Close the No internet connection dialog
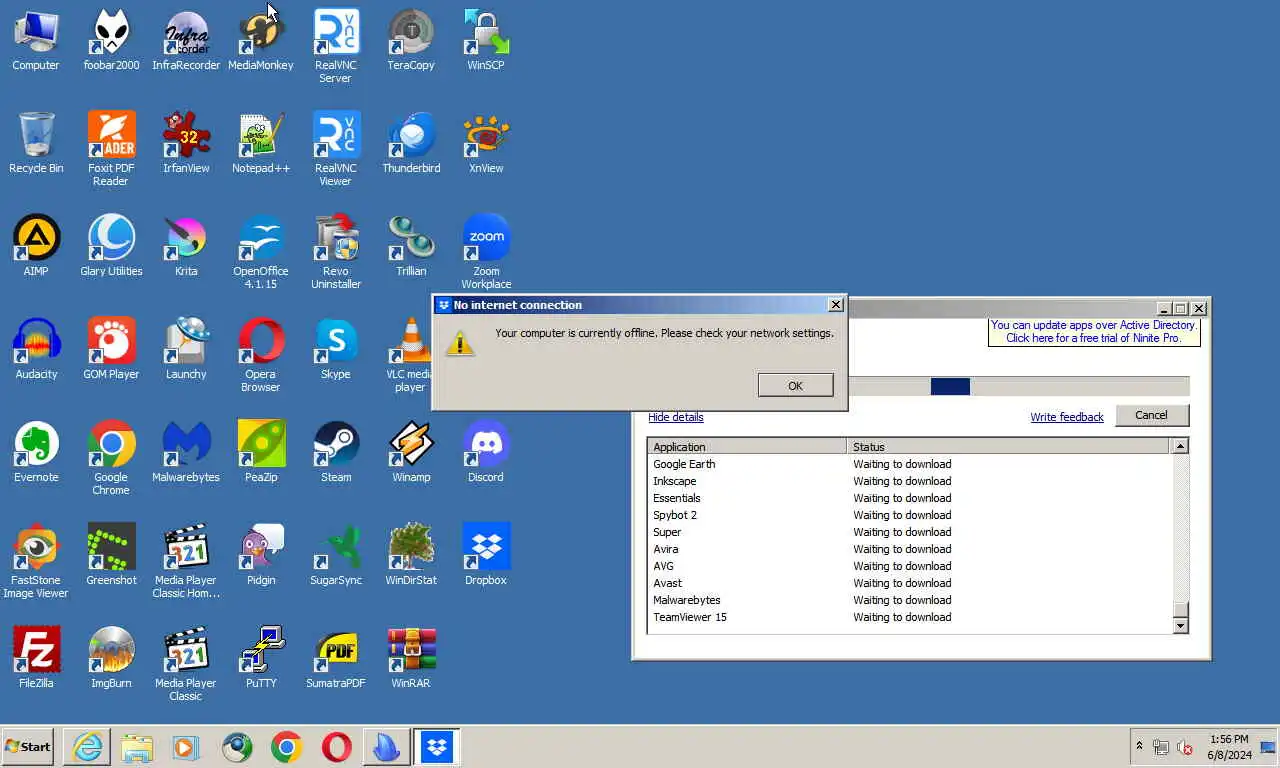 tap(836, 305)
